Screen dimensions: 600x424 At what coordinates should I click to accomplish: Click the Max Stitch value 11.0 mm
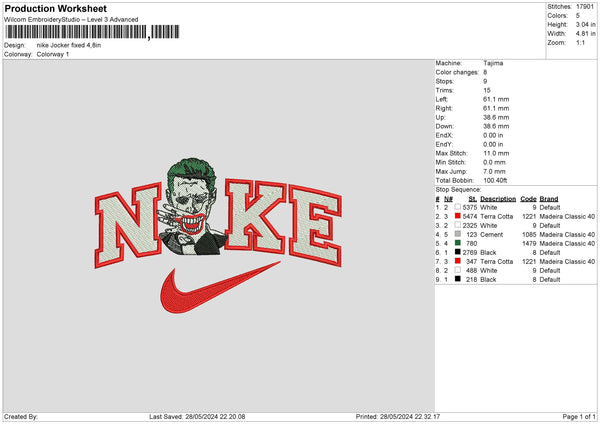point(496,153)
